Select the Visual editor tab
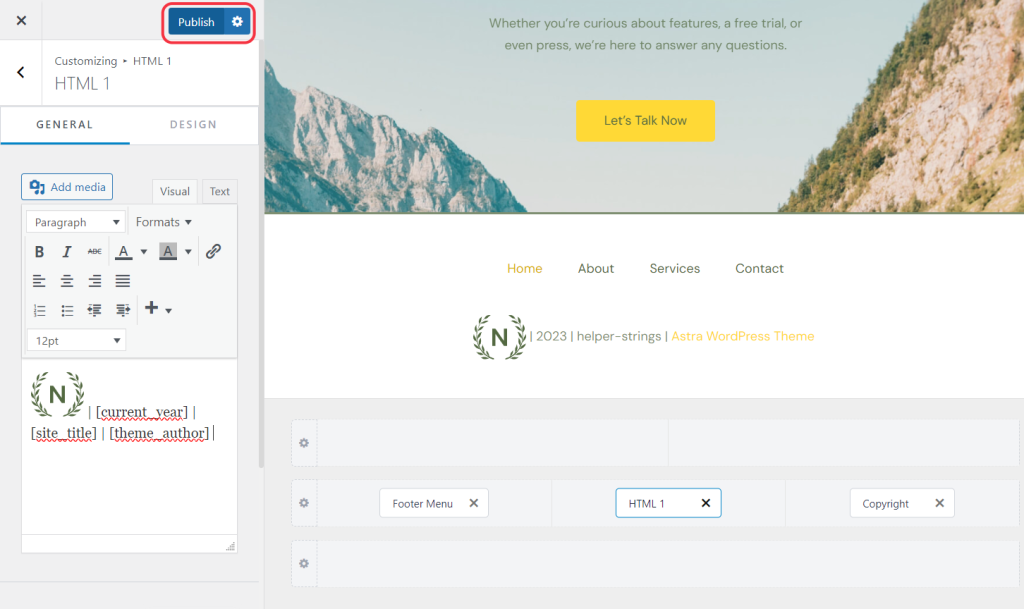The height and width of the screenshot is (609, 1024). (174, 191)
